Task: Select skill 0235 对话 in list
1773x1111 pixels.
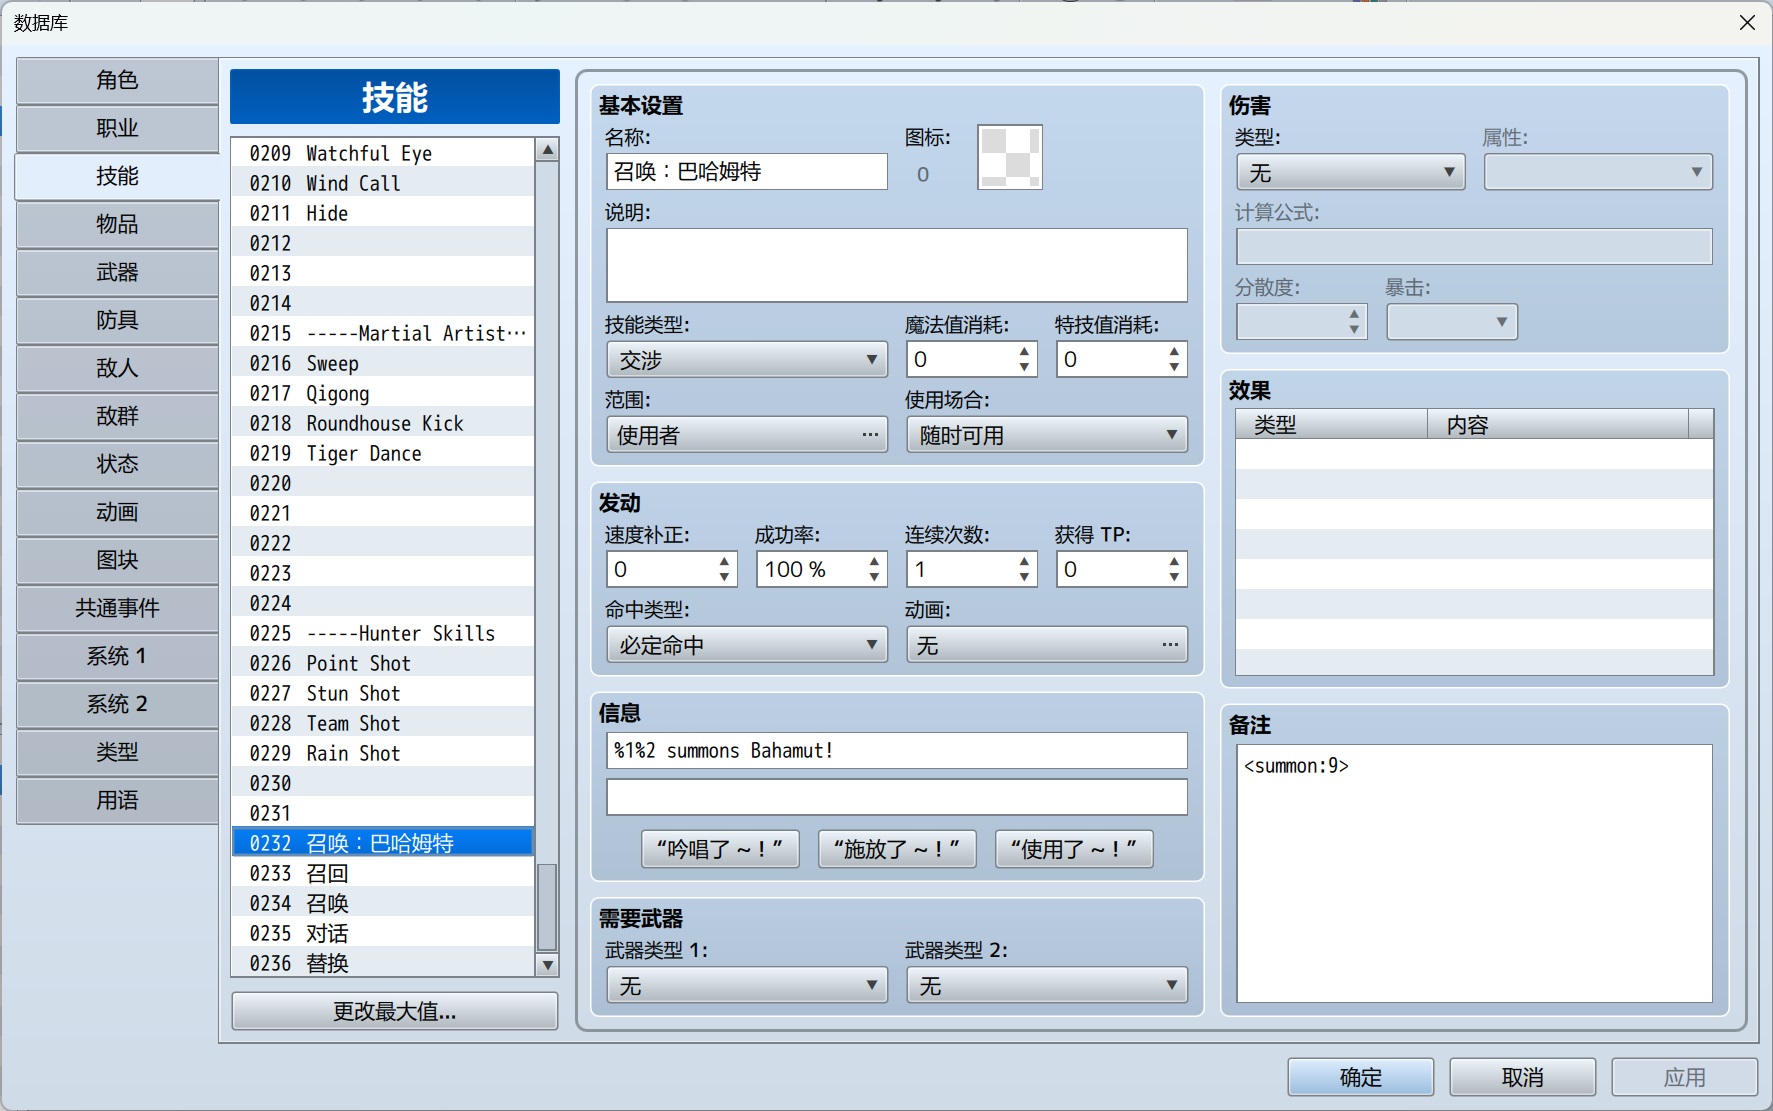Action: click(383, 933)
